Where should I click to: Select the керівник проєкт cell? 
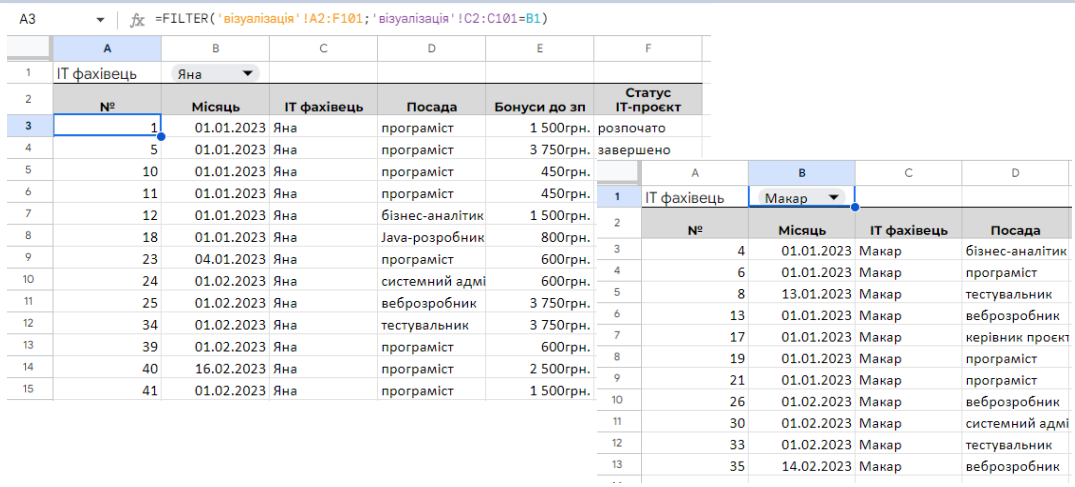[x=1016, y=337]
